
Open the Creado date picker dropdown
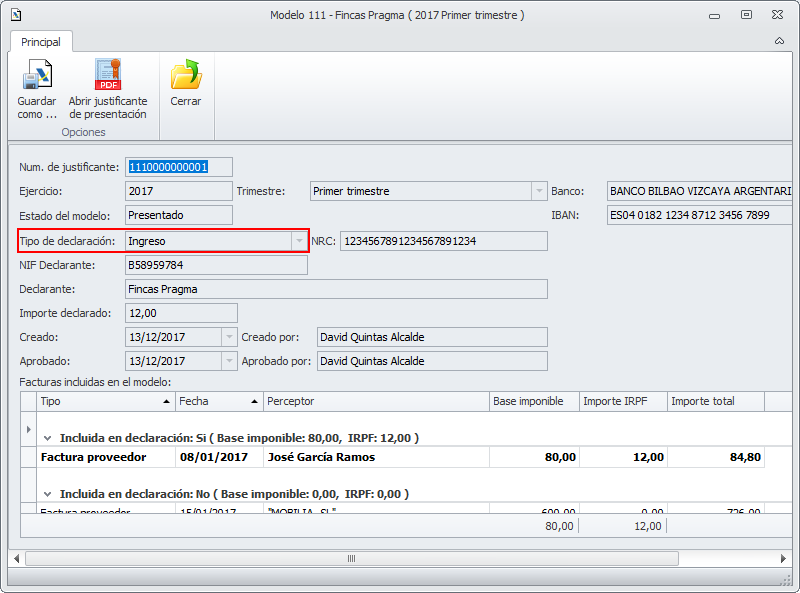tap(229, 337)
